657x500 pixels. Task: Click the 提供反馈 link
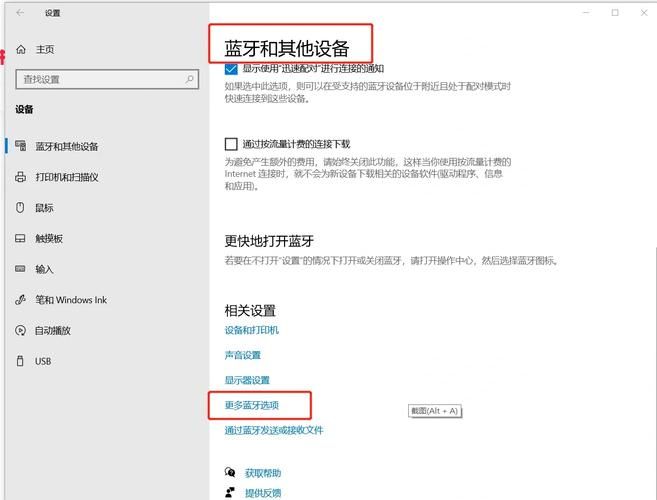tap(263, 493)
